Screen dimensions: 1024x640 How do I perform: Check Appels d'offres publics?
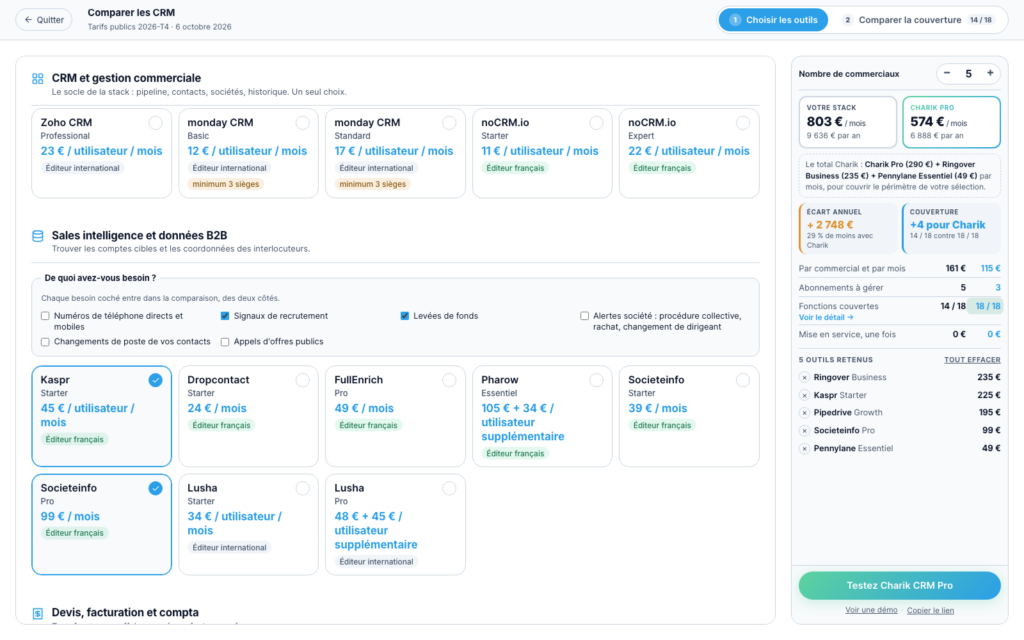[x=225, y=342]
